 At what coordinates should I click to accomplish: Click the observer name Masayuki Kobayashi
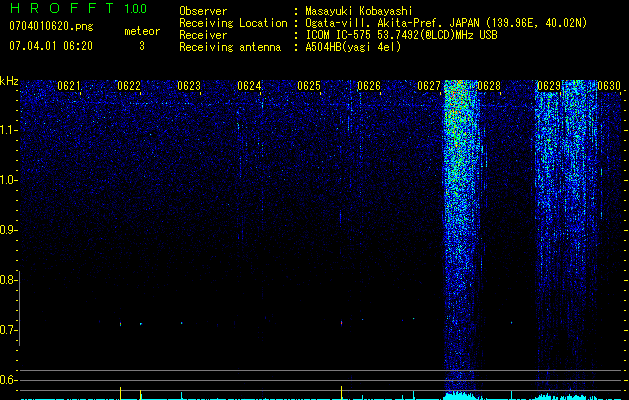(x=359, y=11)
